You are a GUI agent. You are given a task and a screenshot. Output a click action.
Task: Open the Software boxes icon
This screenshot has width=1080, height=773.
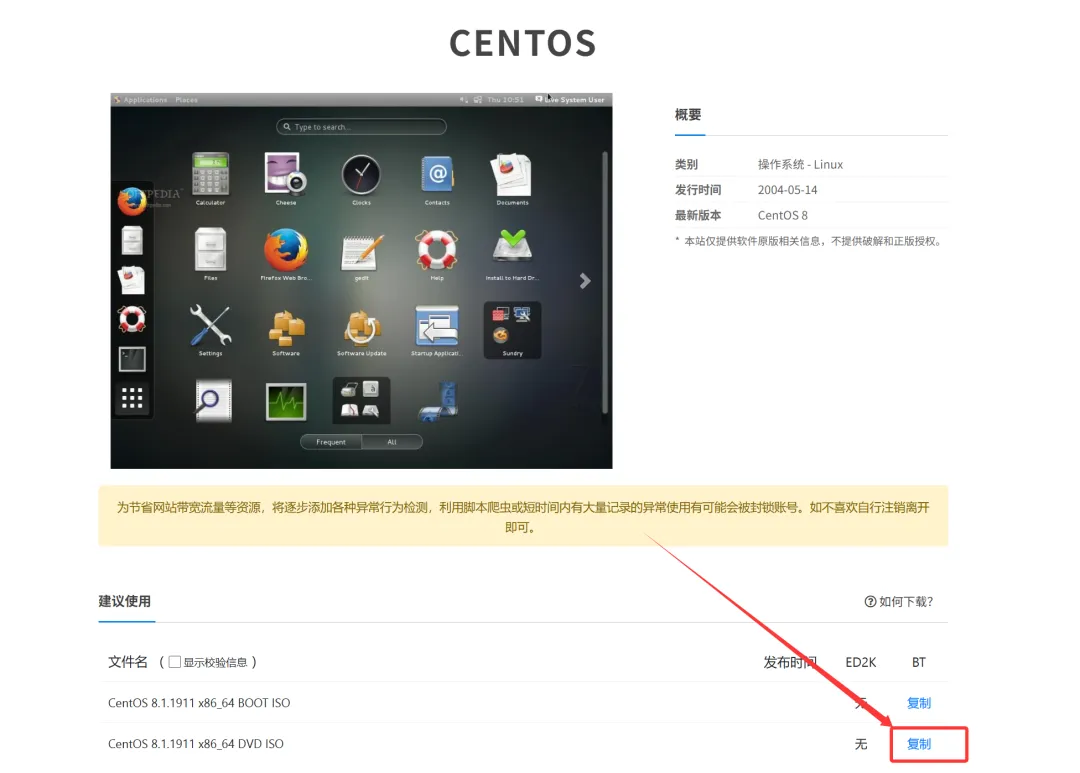[x=286, y=328]
